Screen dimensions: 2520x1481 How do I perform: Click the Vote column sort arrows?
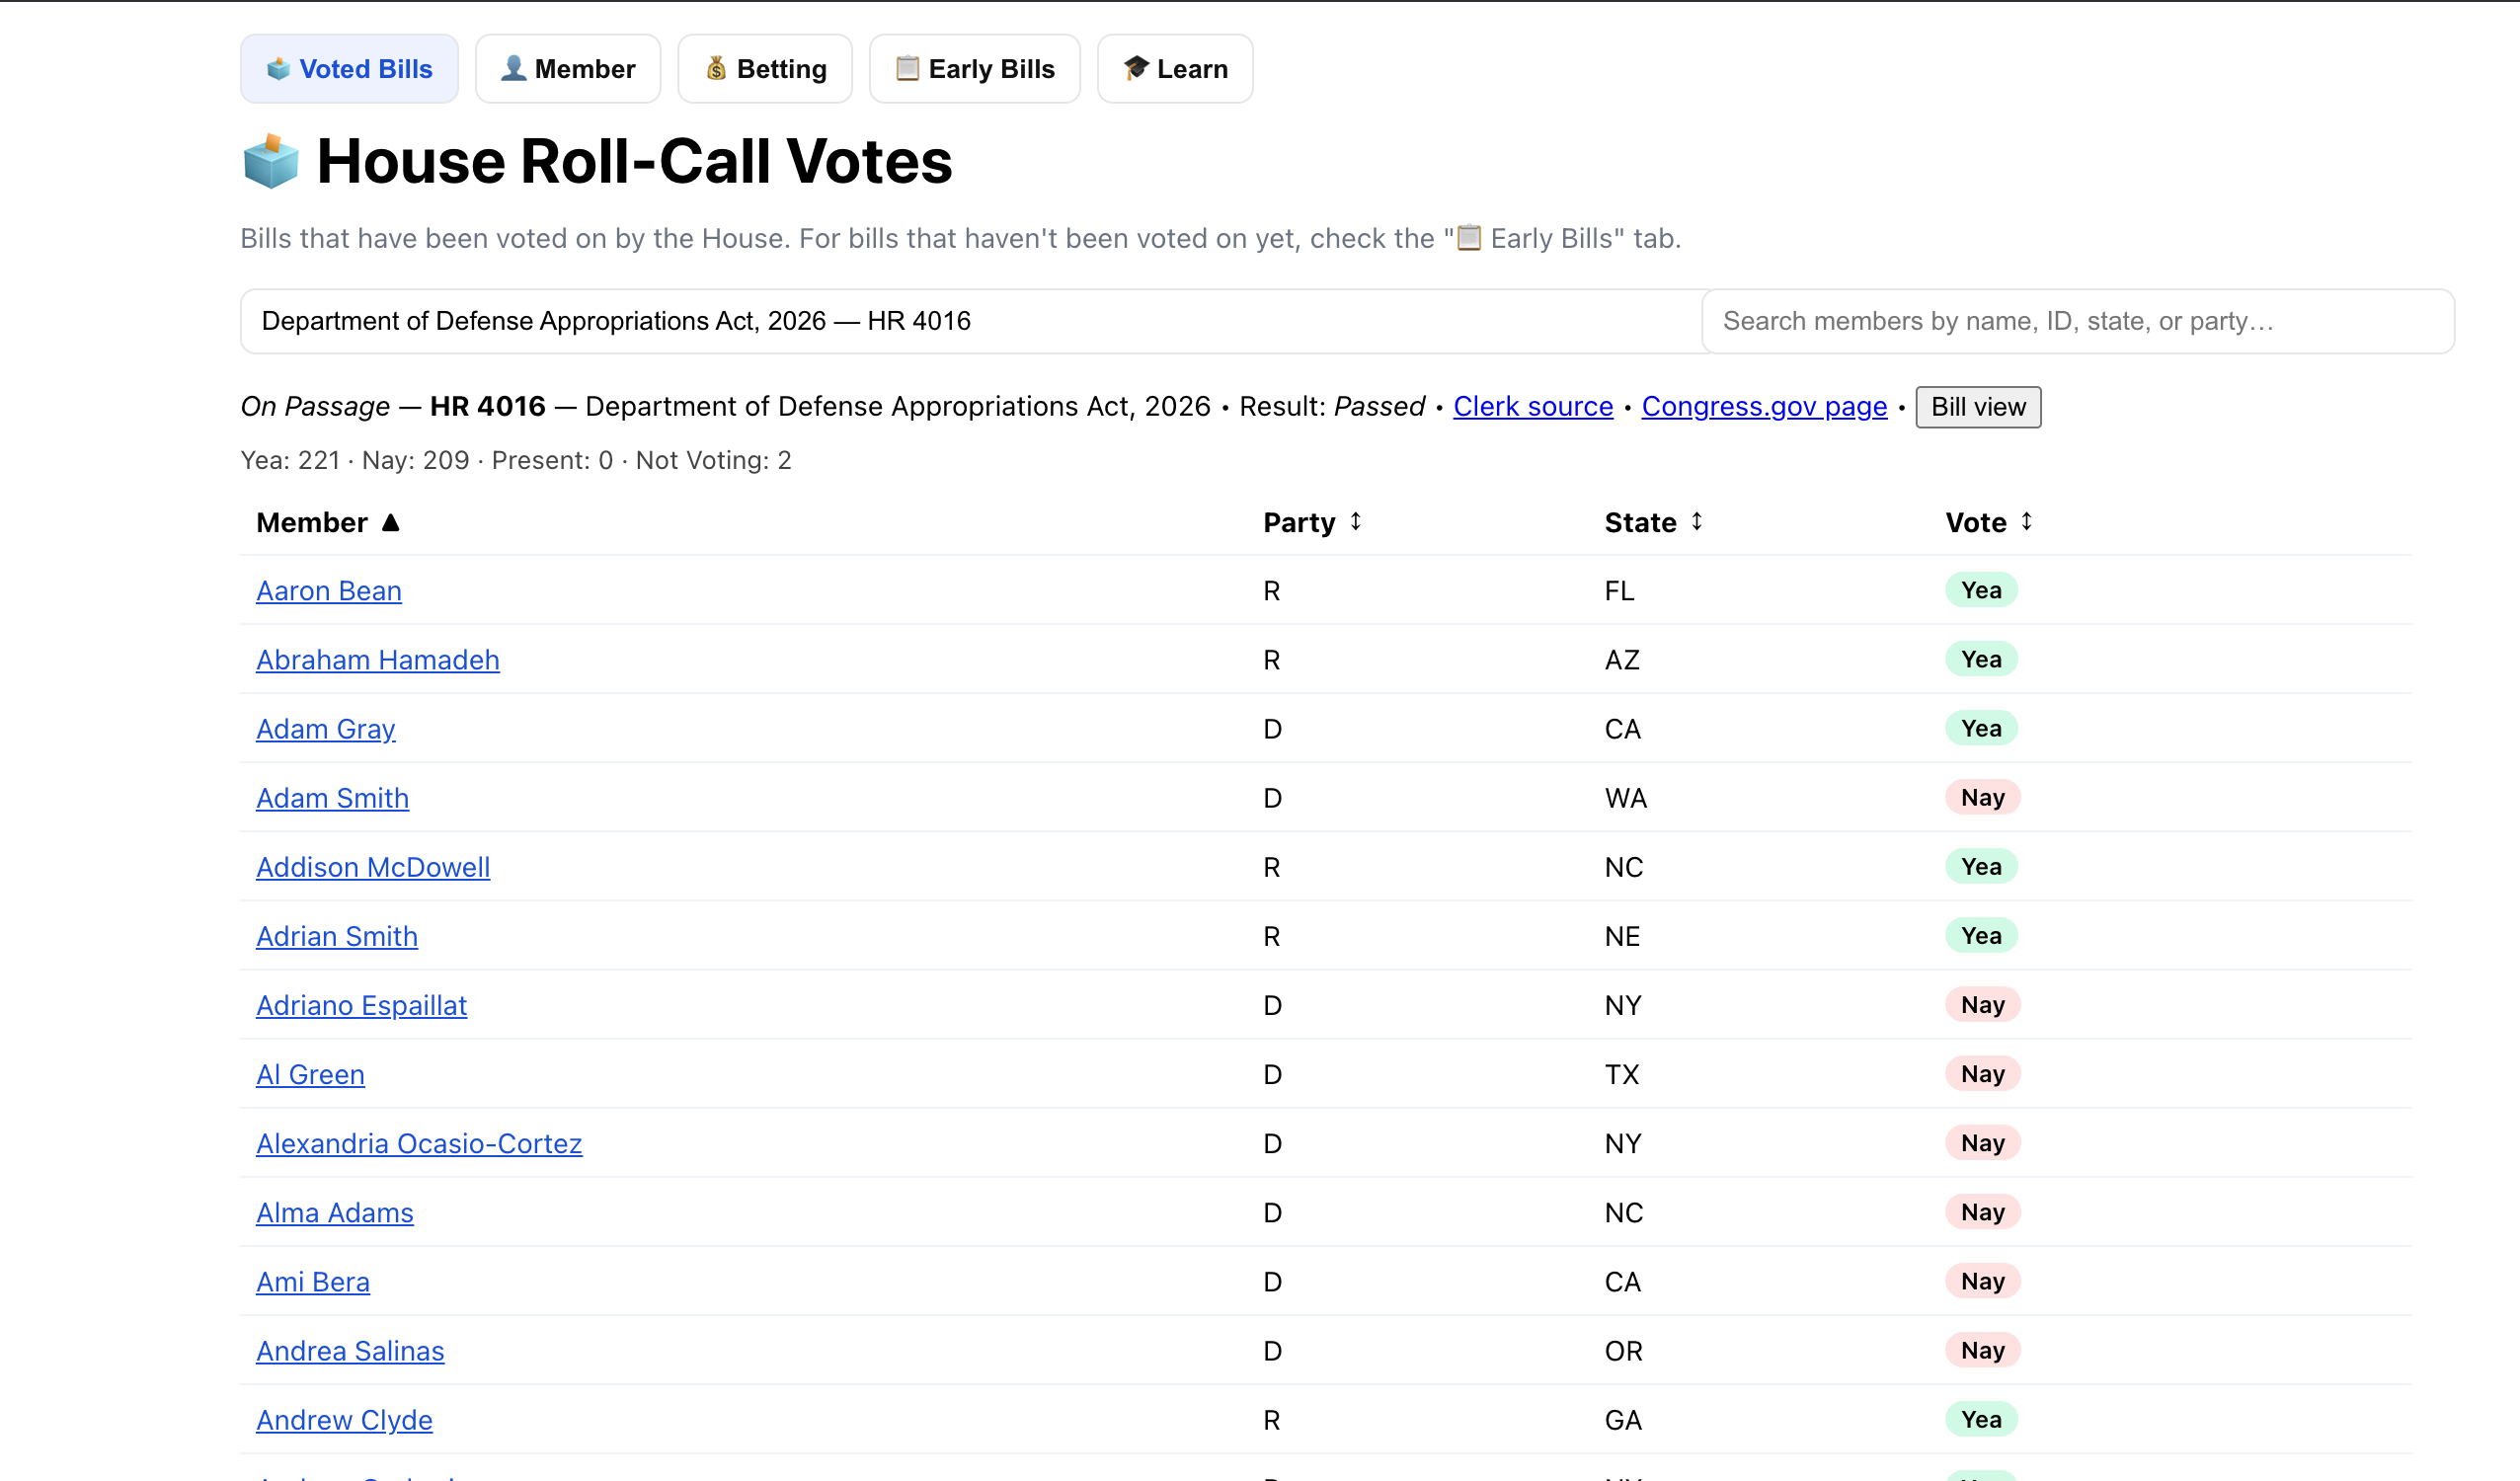[x=2026, y=522]
